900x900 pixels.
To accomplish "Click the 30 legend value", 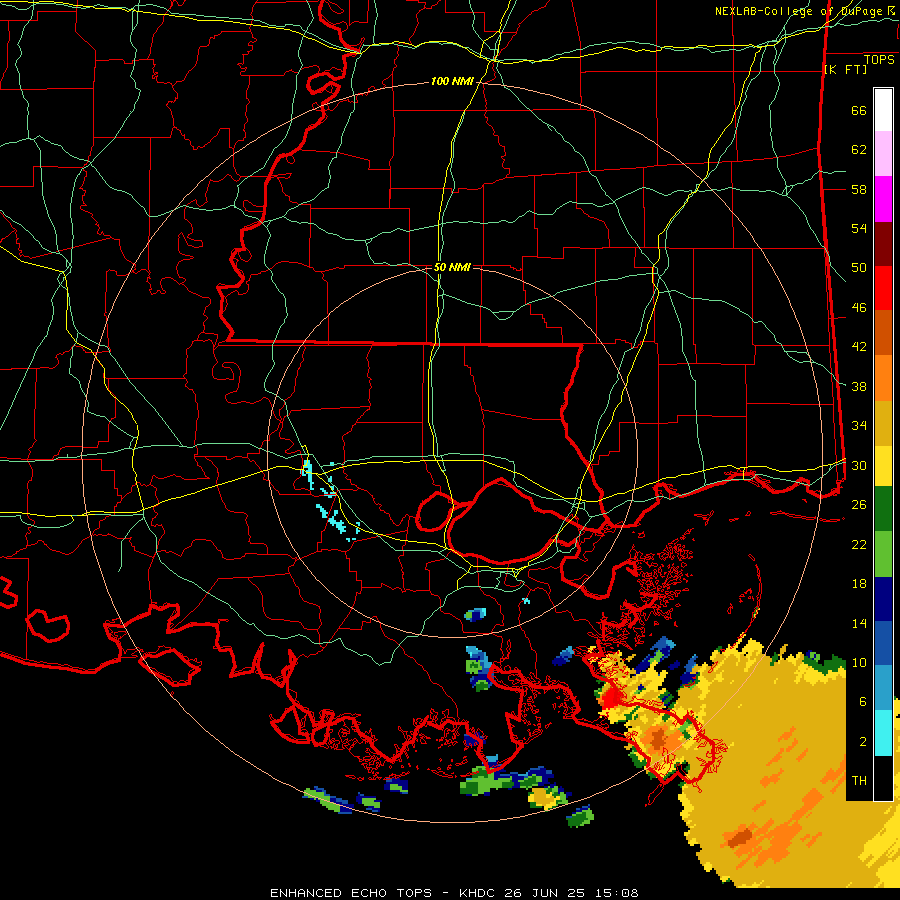I will (x=859, y=465).
